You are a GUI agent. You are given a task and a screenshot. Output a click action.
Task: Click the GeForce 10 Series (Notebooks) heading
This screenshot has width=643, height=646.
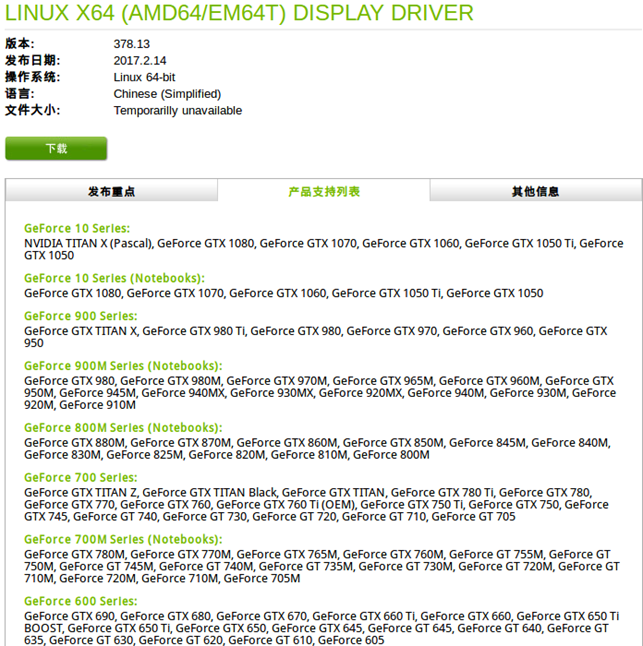[x=115, y=278]
